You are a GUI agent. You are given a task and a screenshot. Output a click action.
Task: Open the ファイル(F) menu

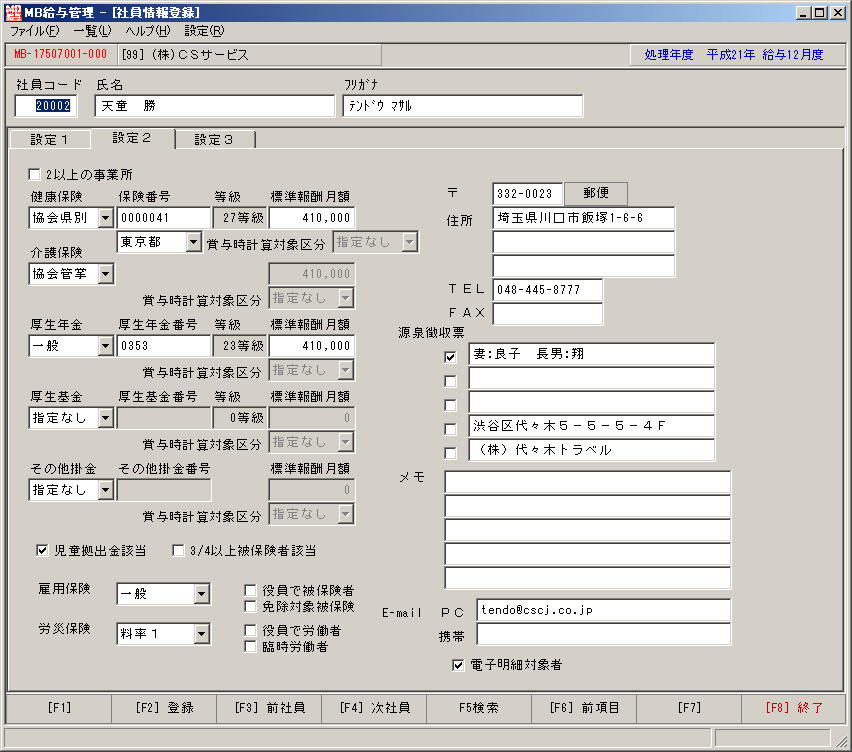coord(34,31)
